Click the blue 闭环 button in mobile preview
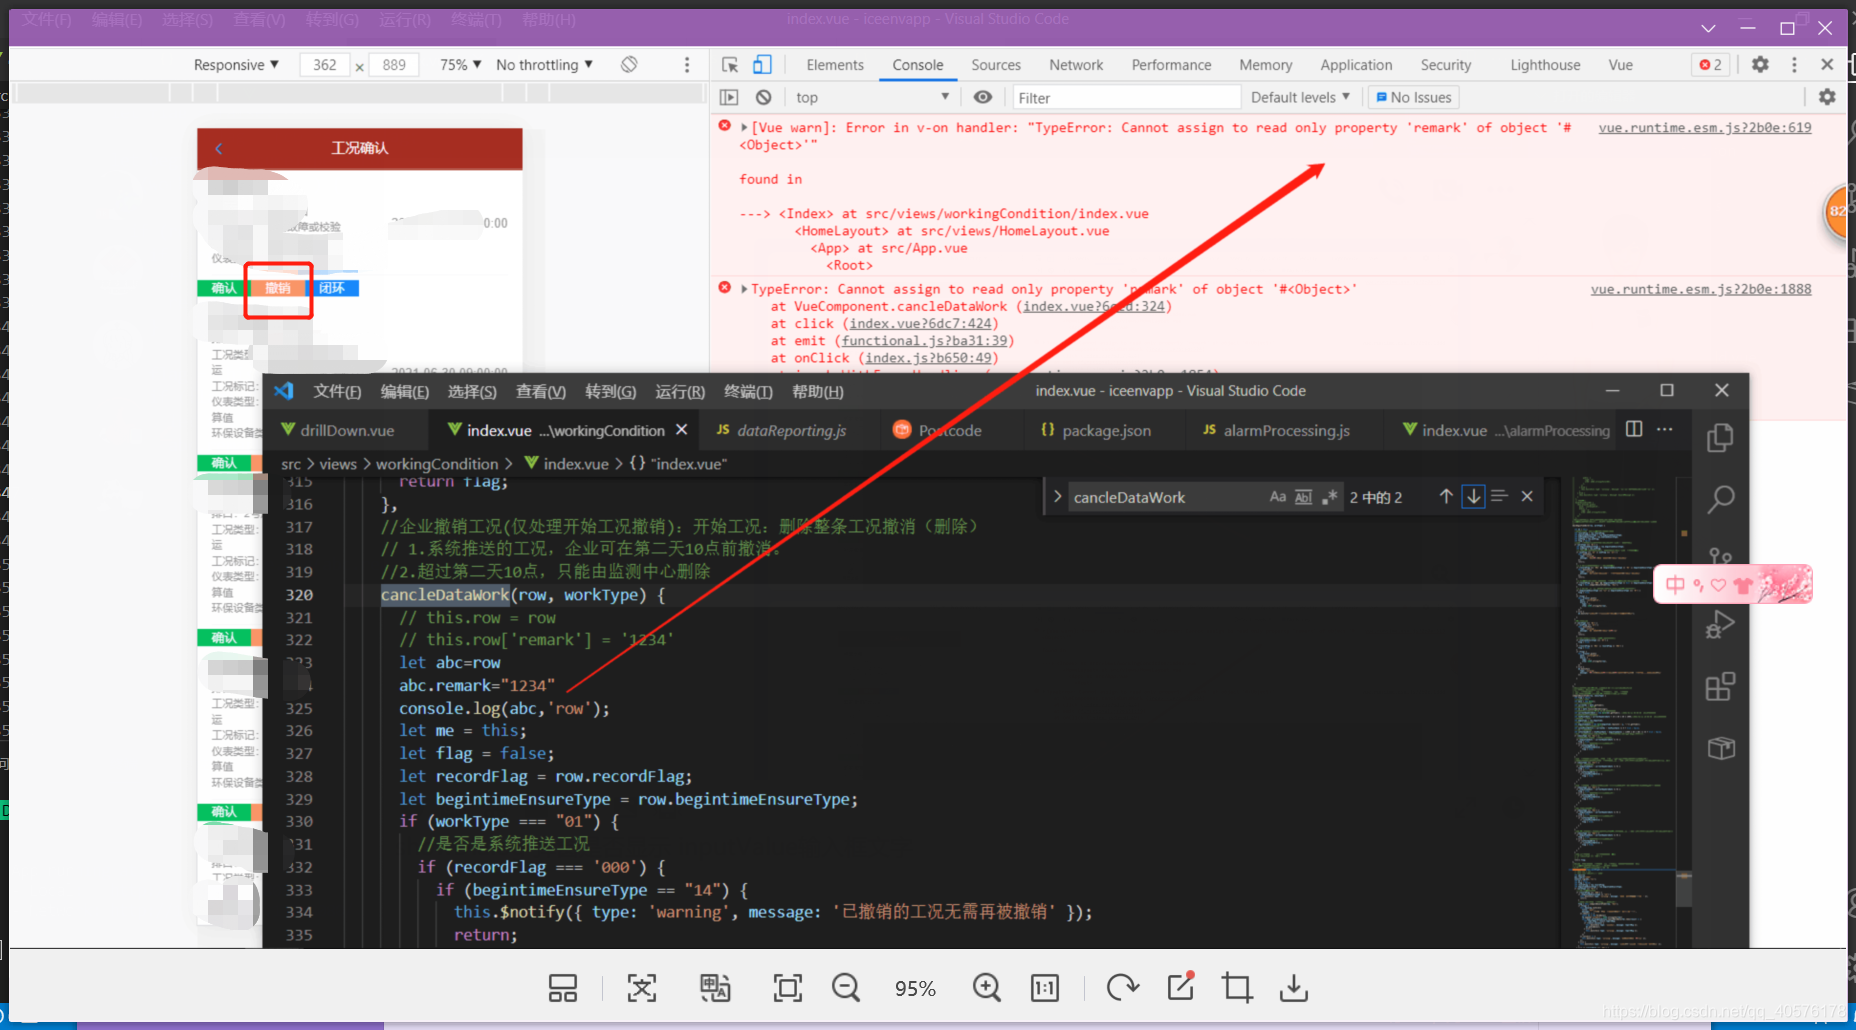 pos(333,288)
